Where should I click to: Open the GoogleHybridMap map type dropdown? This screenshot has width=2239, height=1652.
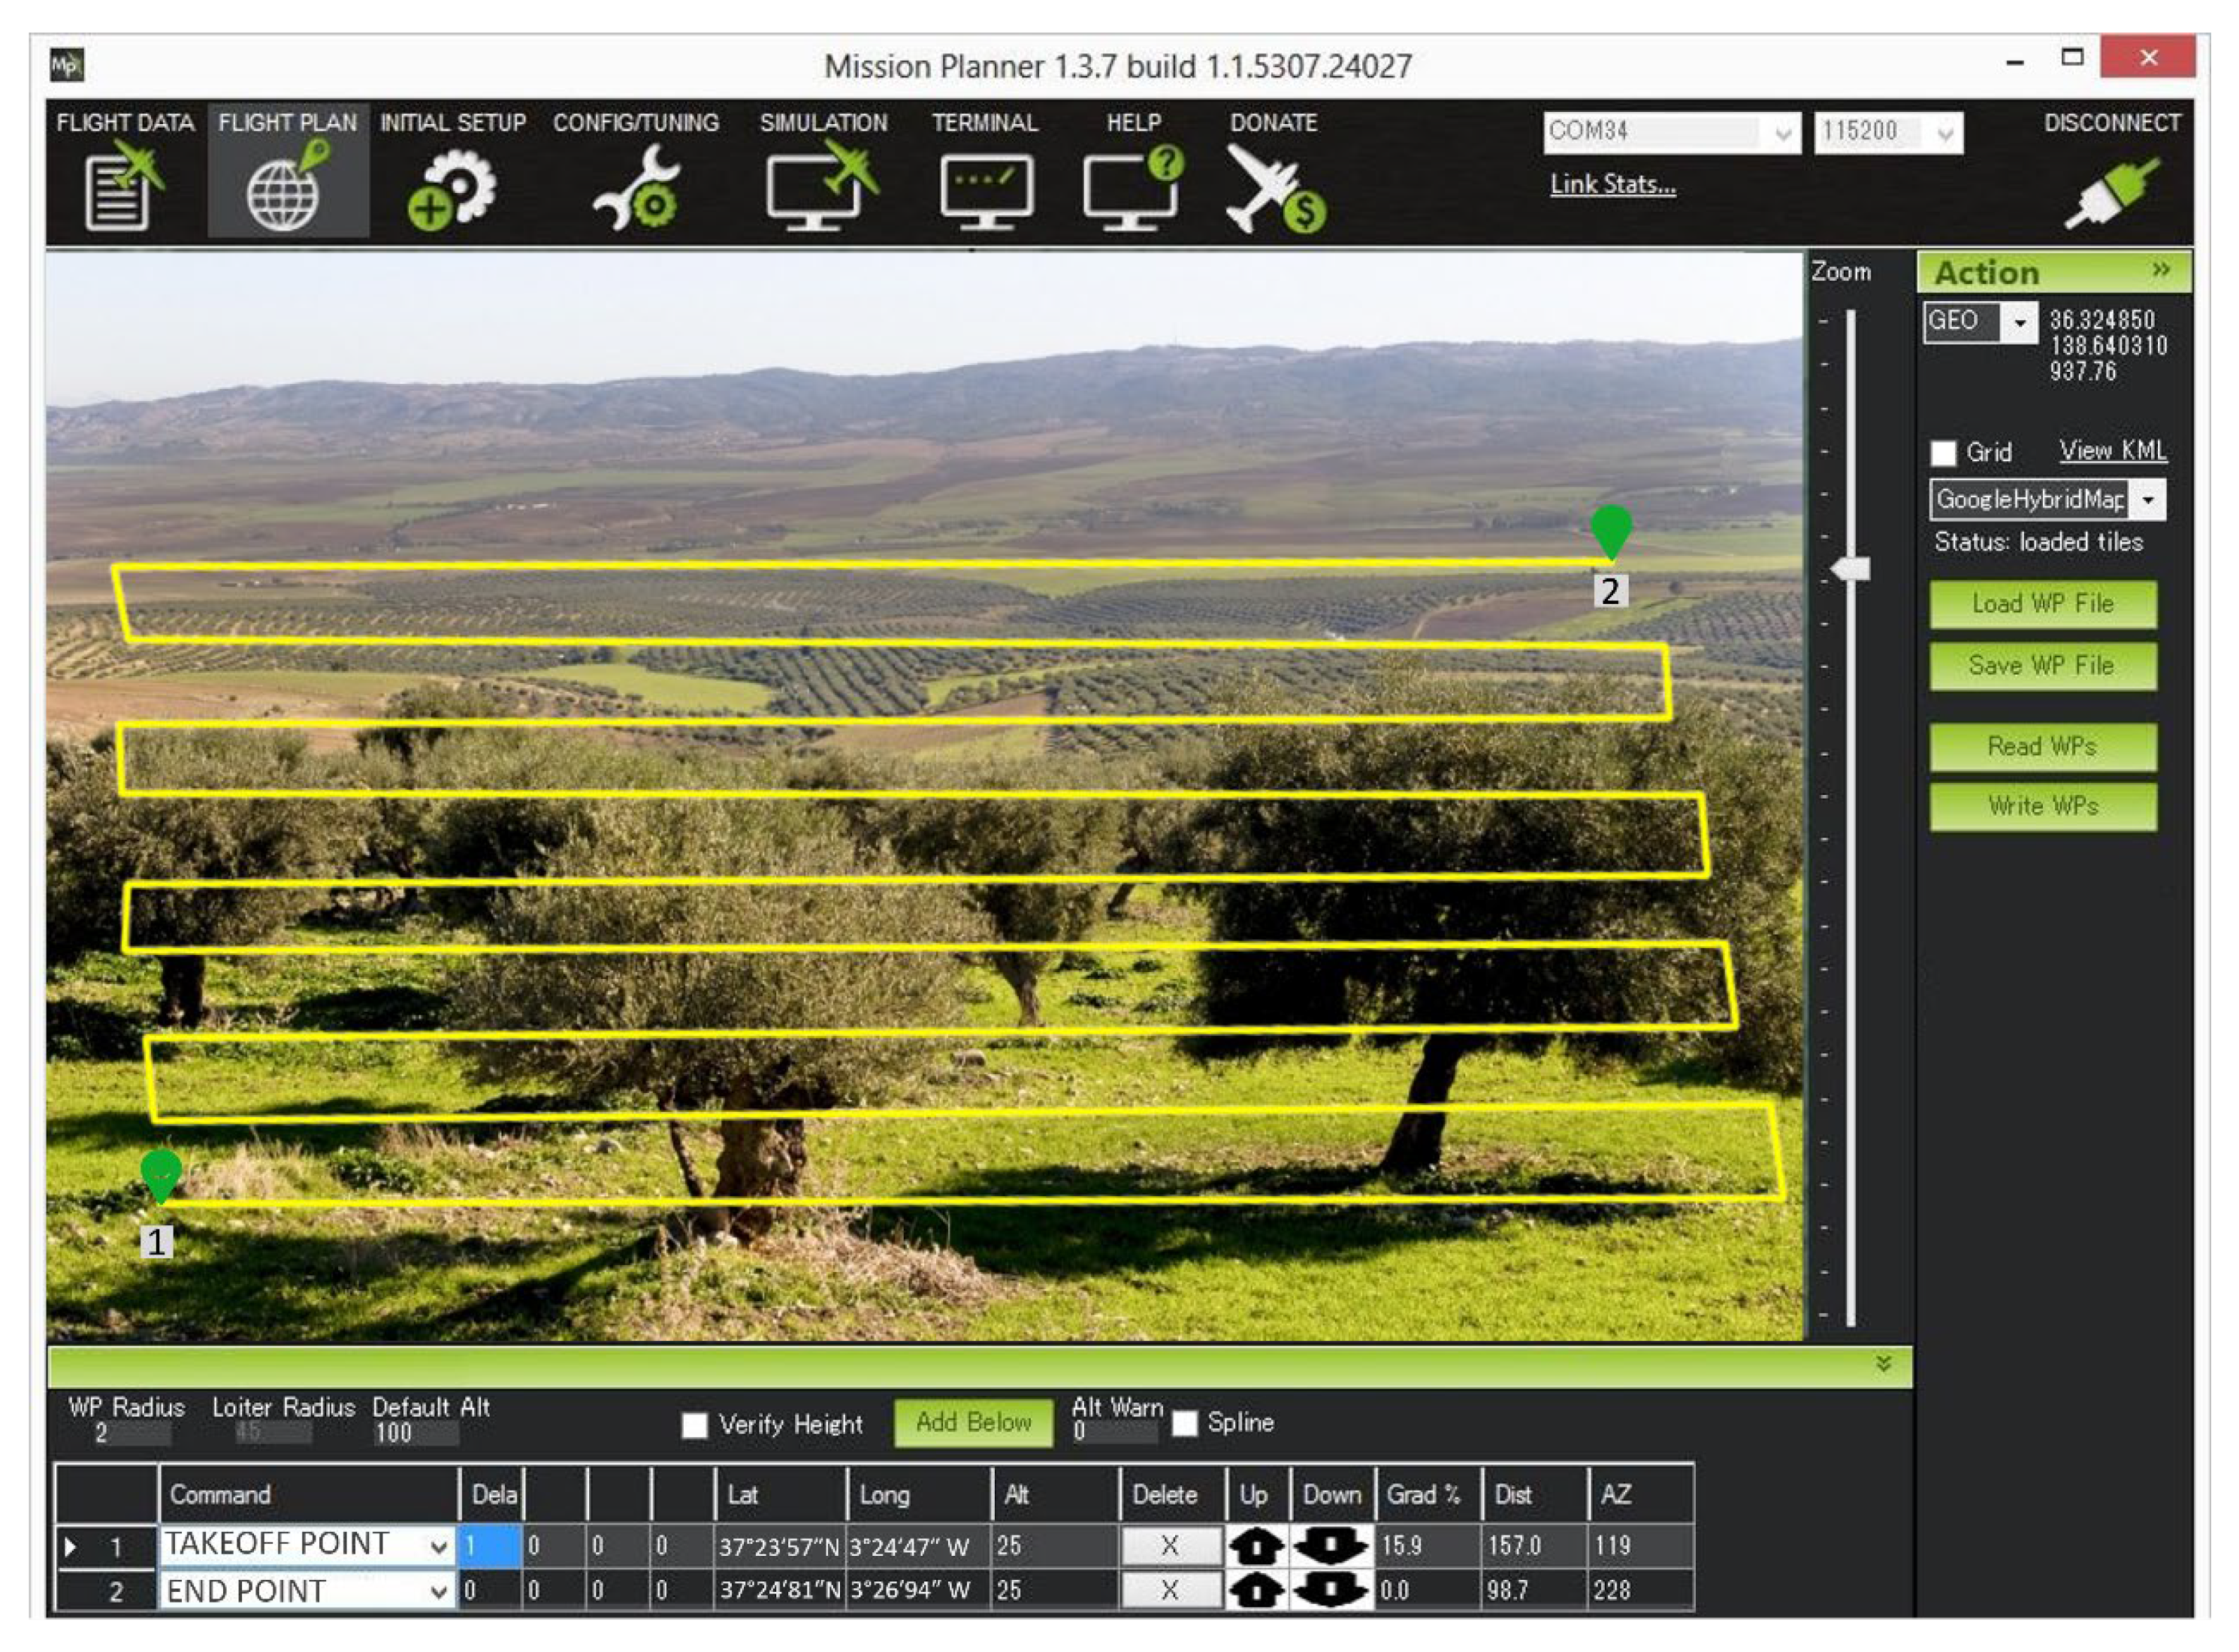point(2147,500)
